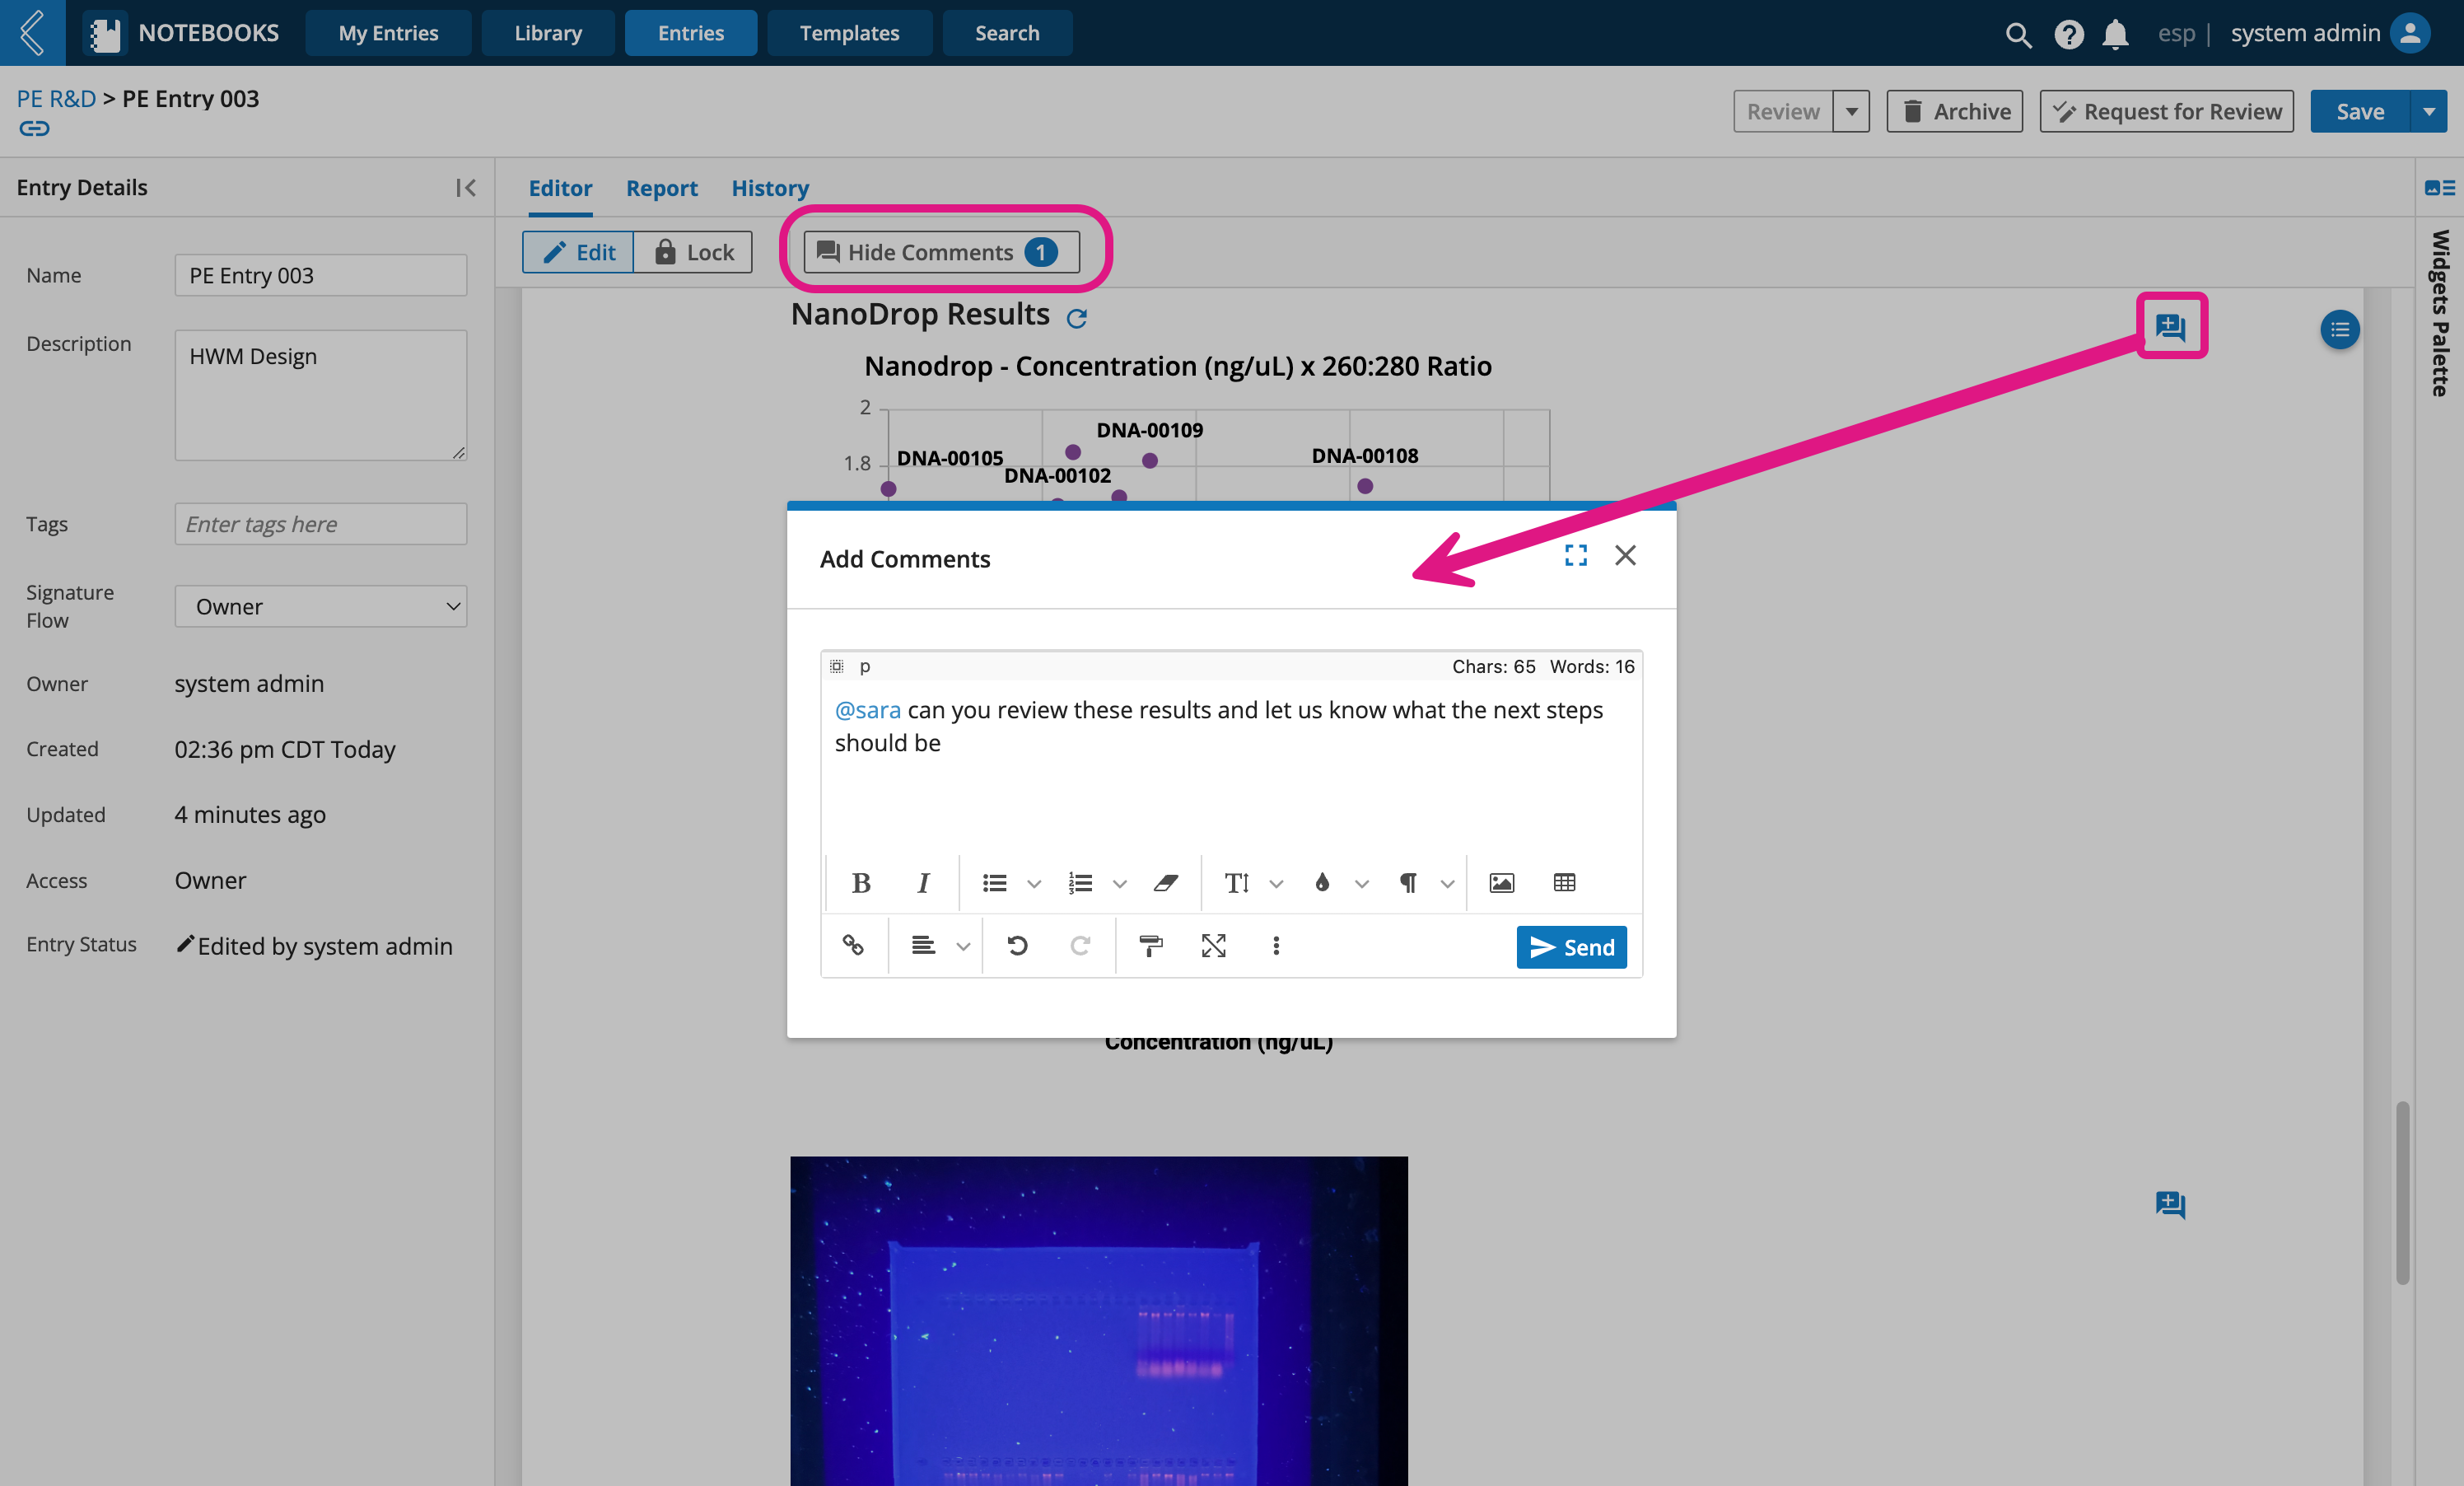Toggle the Lock entry button
The image size is (2464, 1486).
point(694,252)
